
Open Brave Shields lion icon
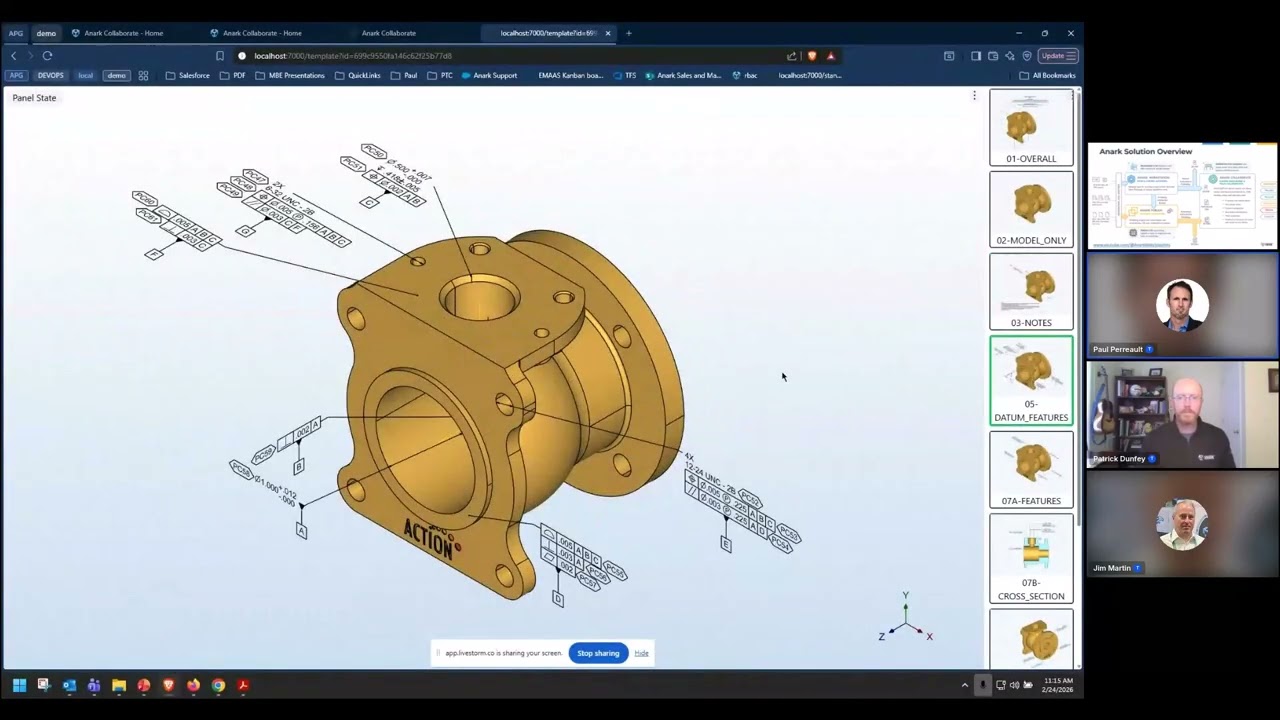pyautogui.click(x=812, y=56)
